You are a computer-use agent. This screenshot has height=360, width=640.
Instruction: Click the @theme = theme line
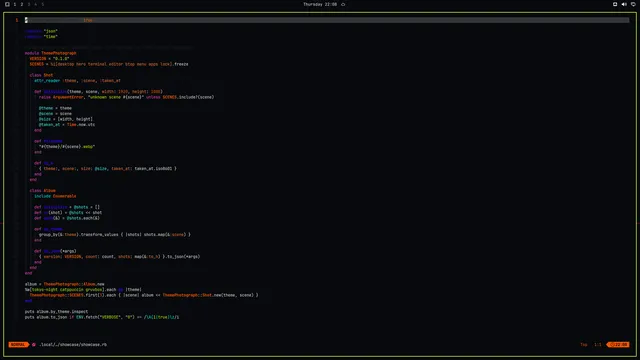(55, 108)
